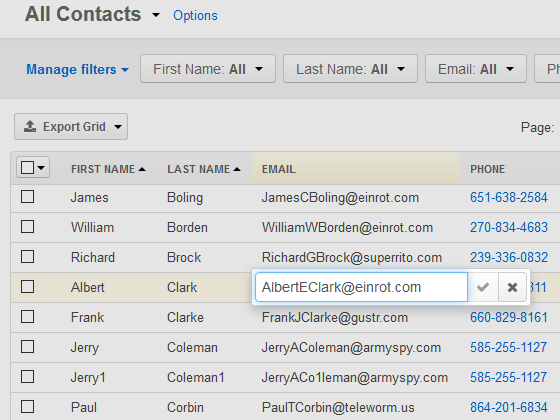The width and height of the screenshot is (560, 420).
Task: Open First Name: All filter
Action: (x=208, y=69)
